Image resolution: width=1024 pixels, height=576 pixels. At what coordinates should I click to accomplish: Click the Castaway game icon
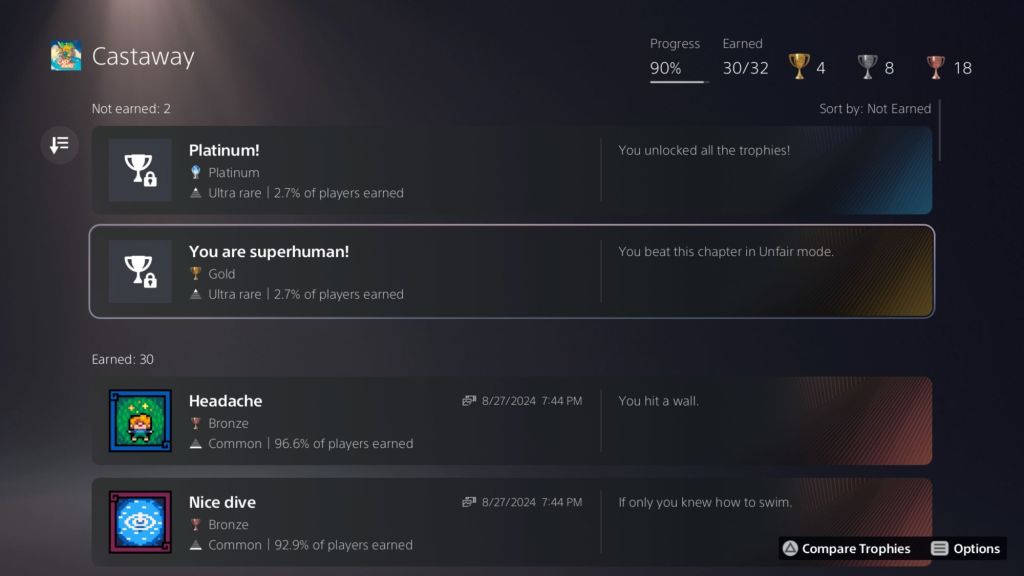point(66,56)
